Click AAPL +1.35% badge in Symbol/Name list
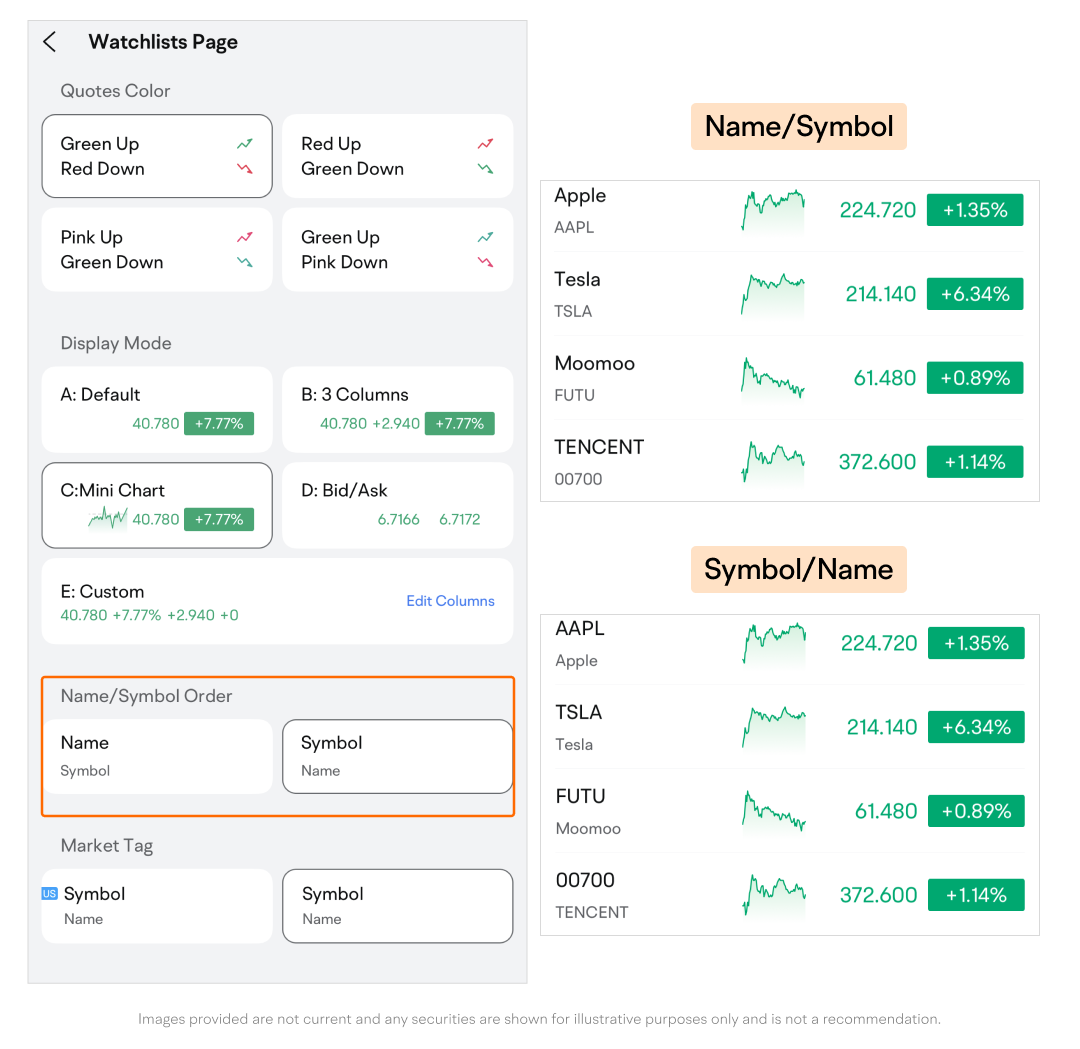The width and height of the screenshot is (1080, 1049). click(976, 643)
